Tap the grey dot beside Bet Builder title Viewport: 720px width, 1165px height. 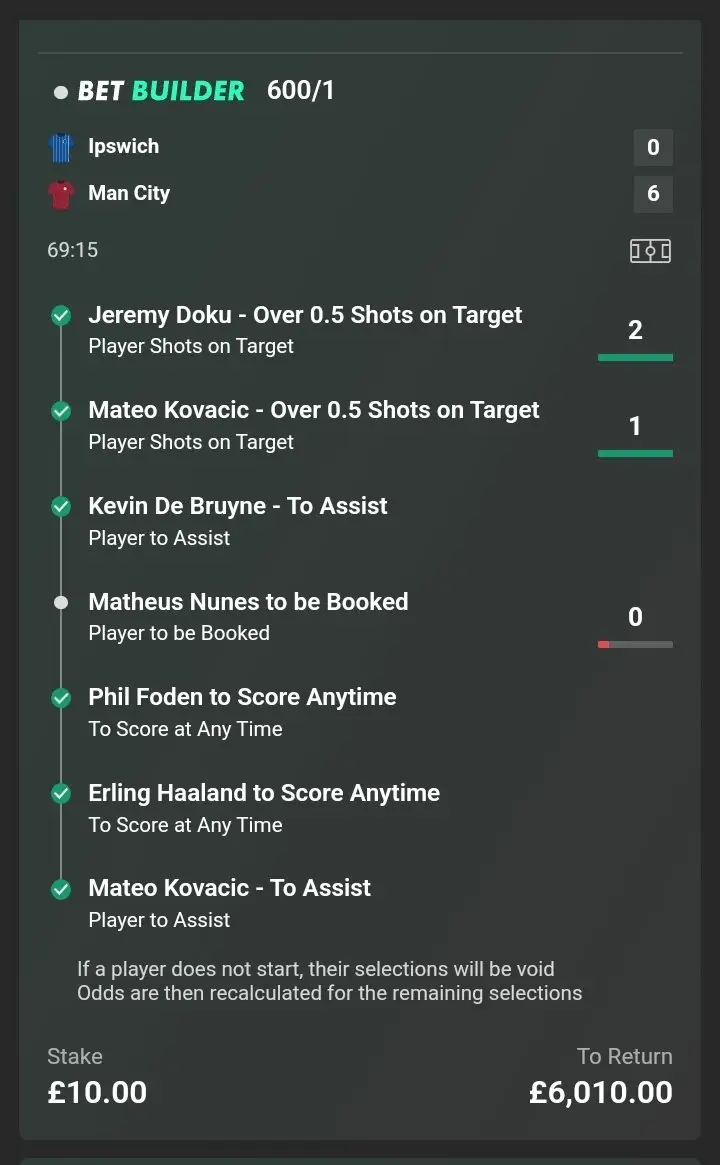pos(61,92)
